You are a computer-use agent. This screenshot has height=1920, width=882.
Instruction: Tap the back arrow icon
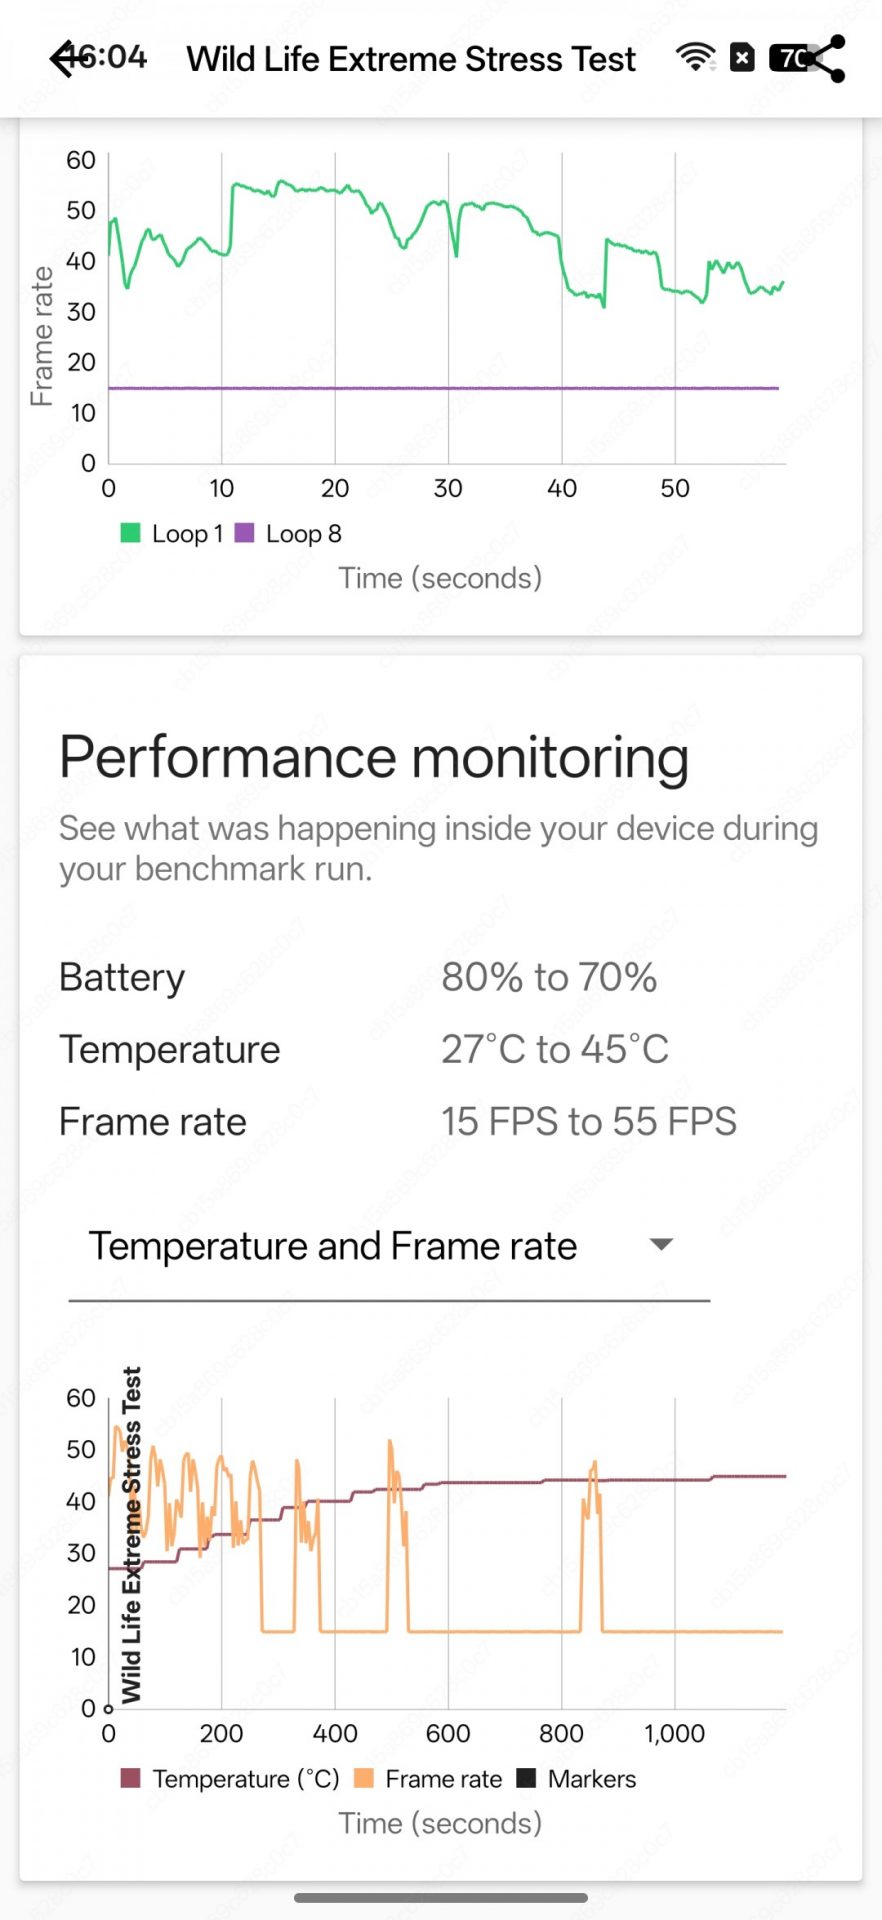point(66,59)
